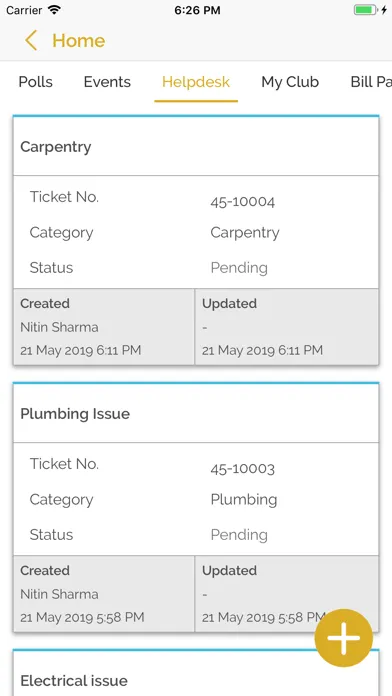Open the Electrical issue ticket
The width and height of the screenshot is (392, 696).
coord(196,675)
